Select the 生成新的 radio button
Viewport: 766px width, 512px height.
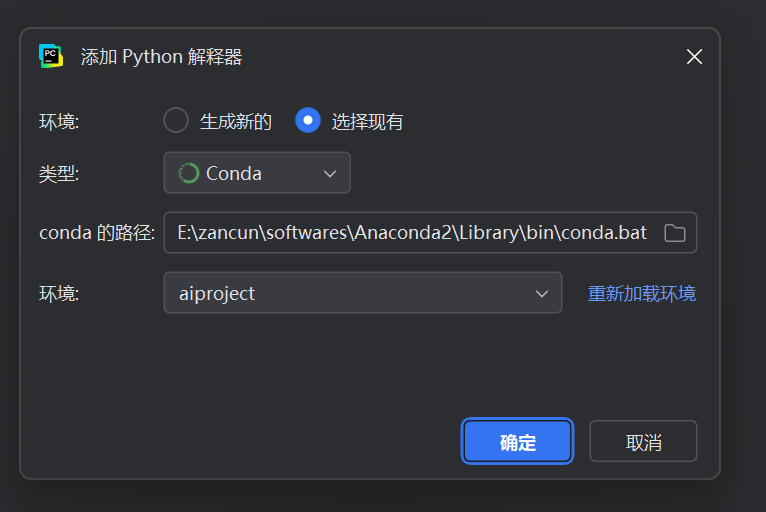[x=176, y=121]
